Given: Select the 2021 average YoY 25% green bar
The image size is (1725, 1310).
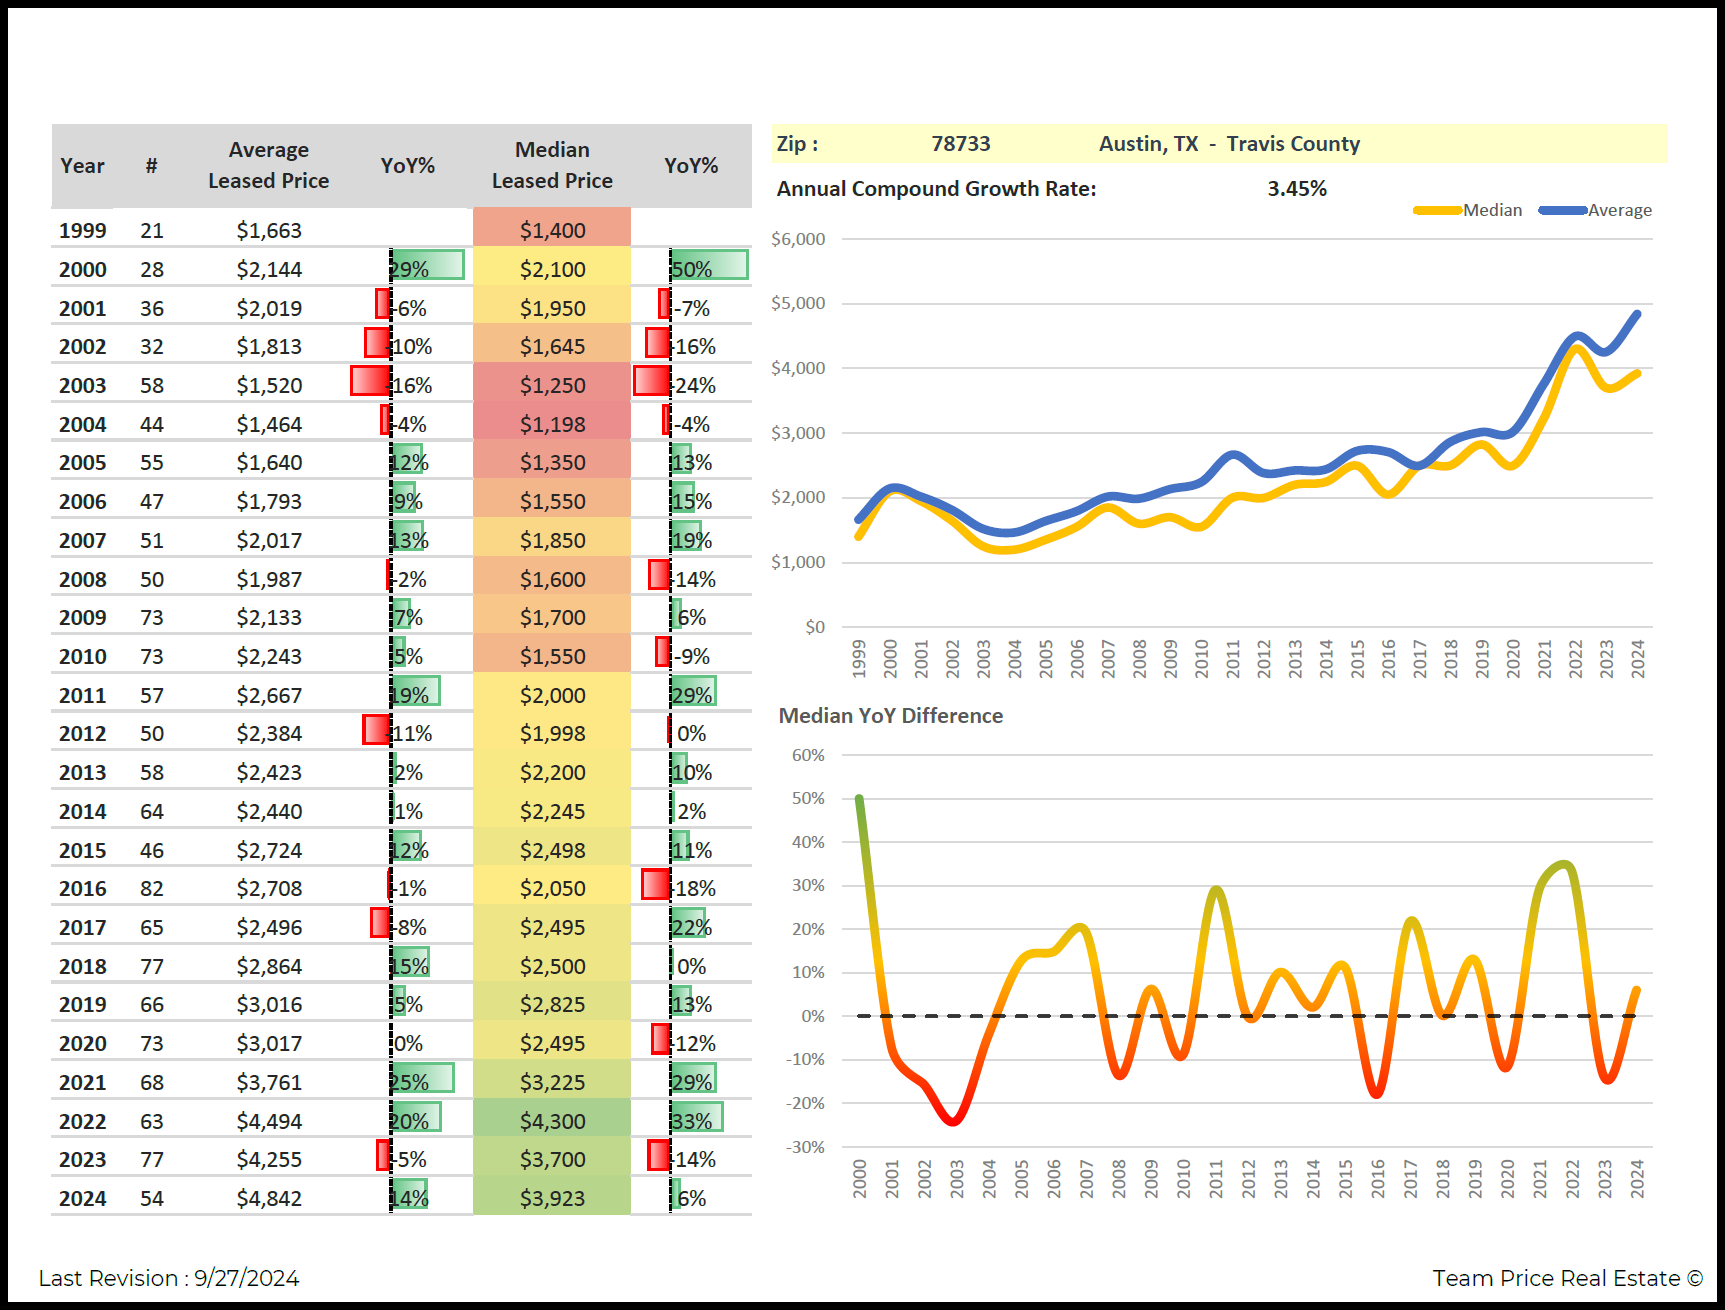Looking at the screenshot, I should (x=422, y=1080).
